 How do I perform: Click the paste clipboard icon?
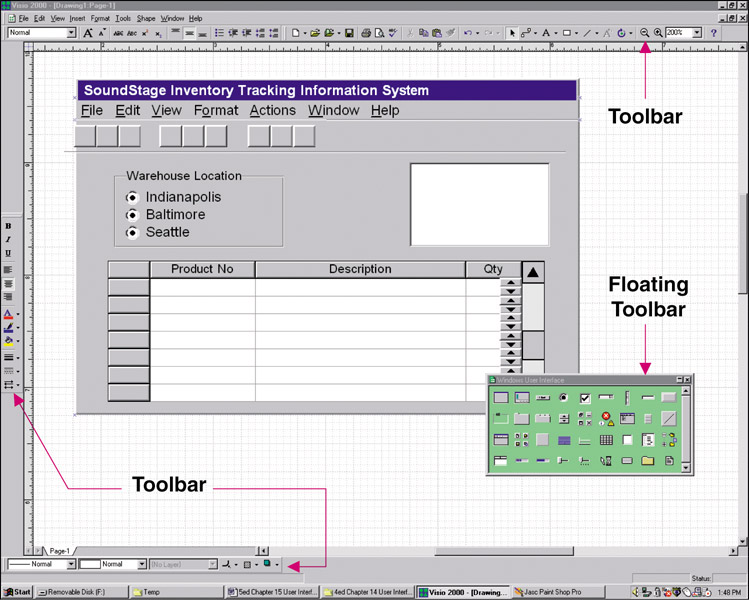pyautogui.click(x=437, y=33)
